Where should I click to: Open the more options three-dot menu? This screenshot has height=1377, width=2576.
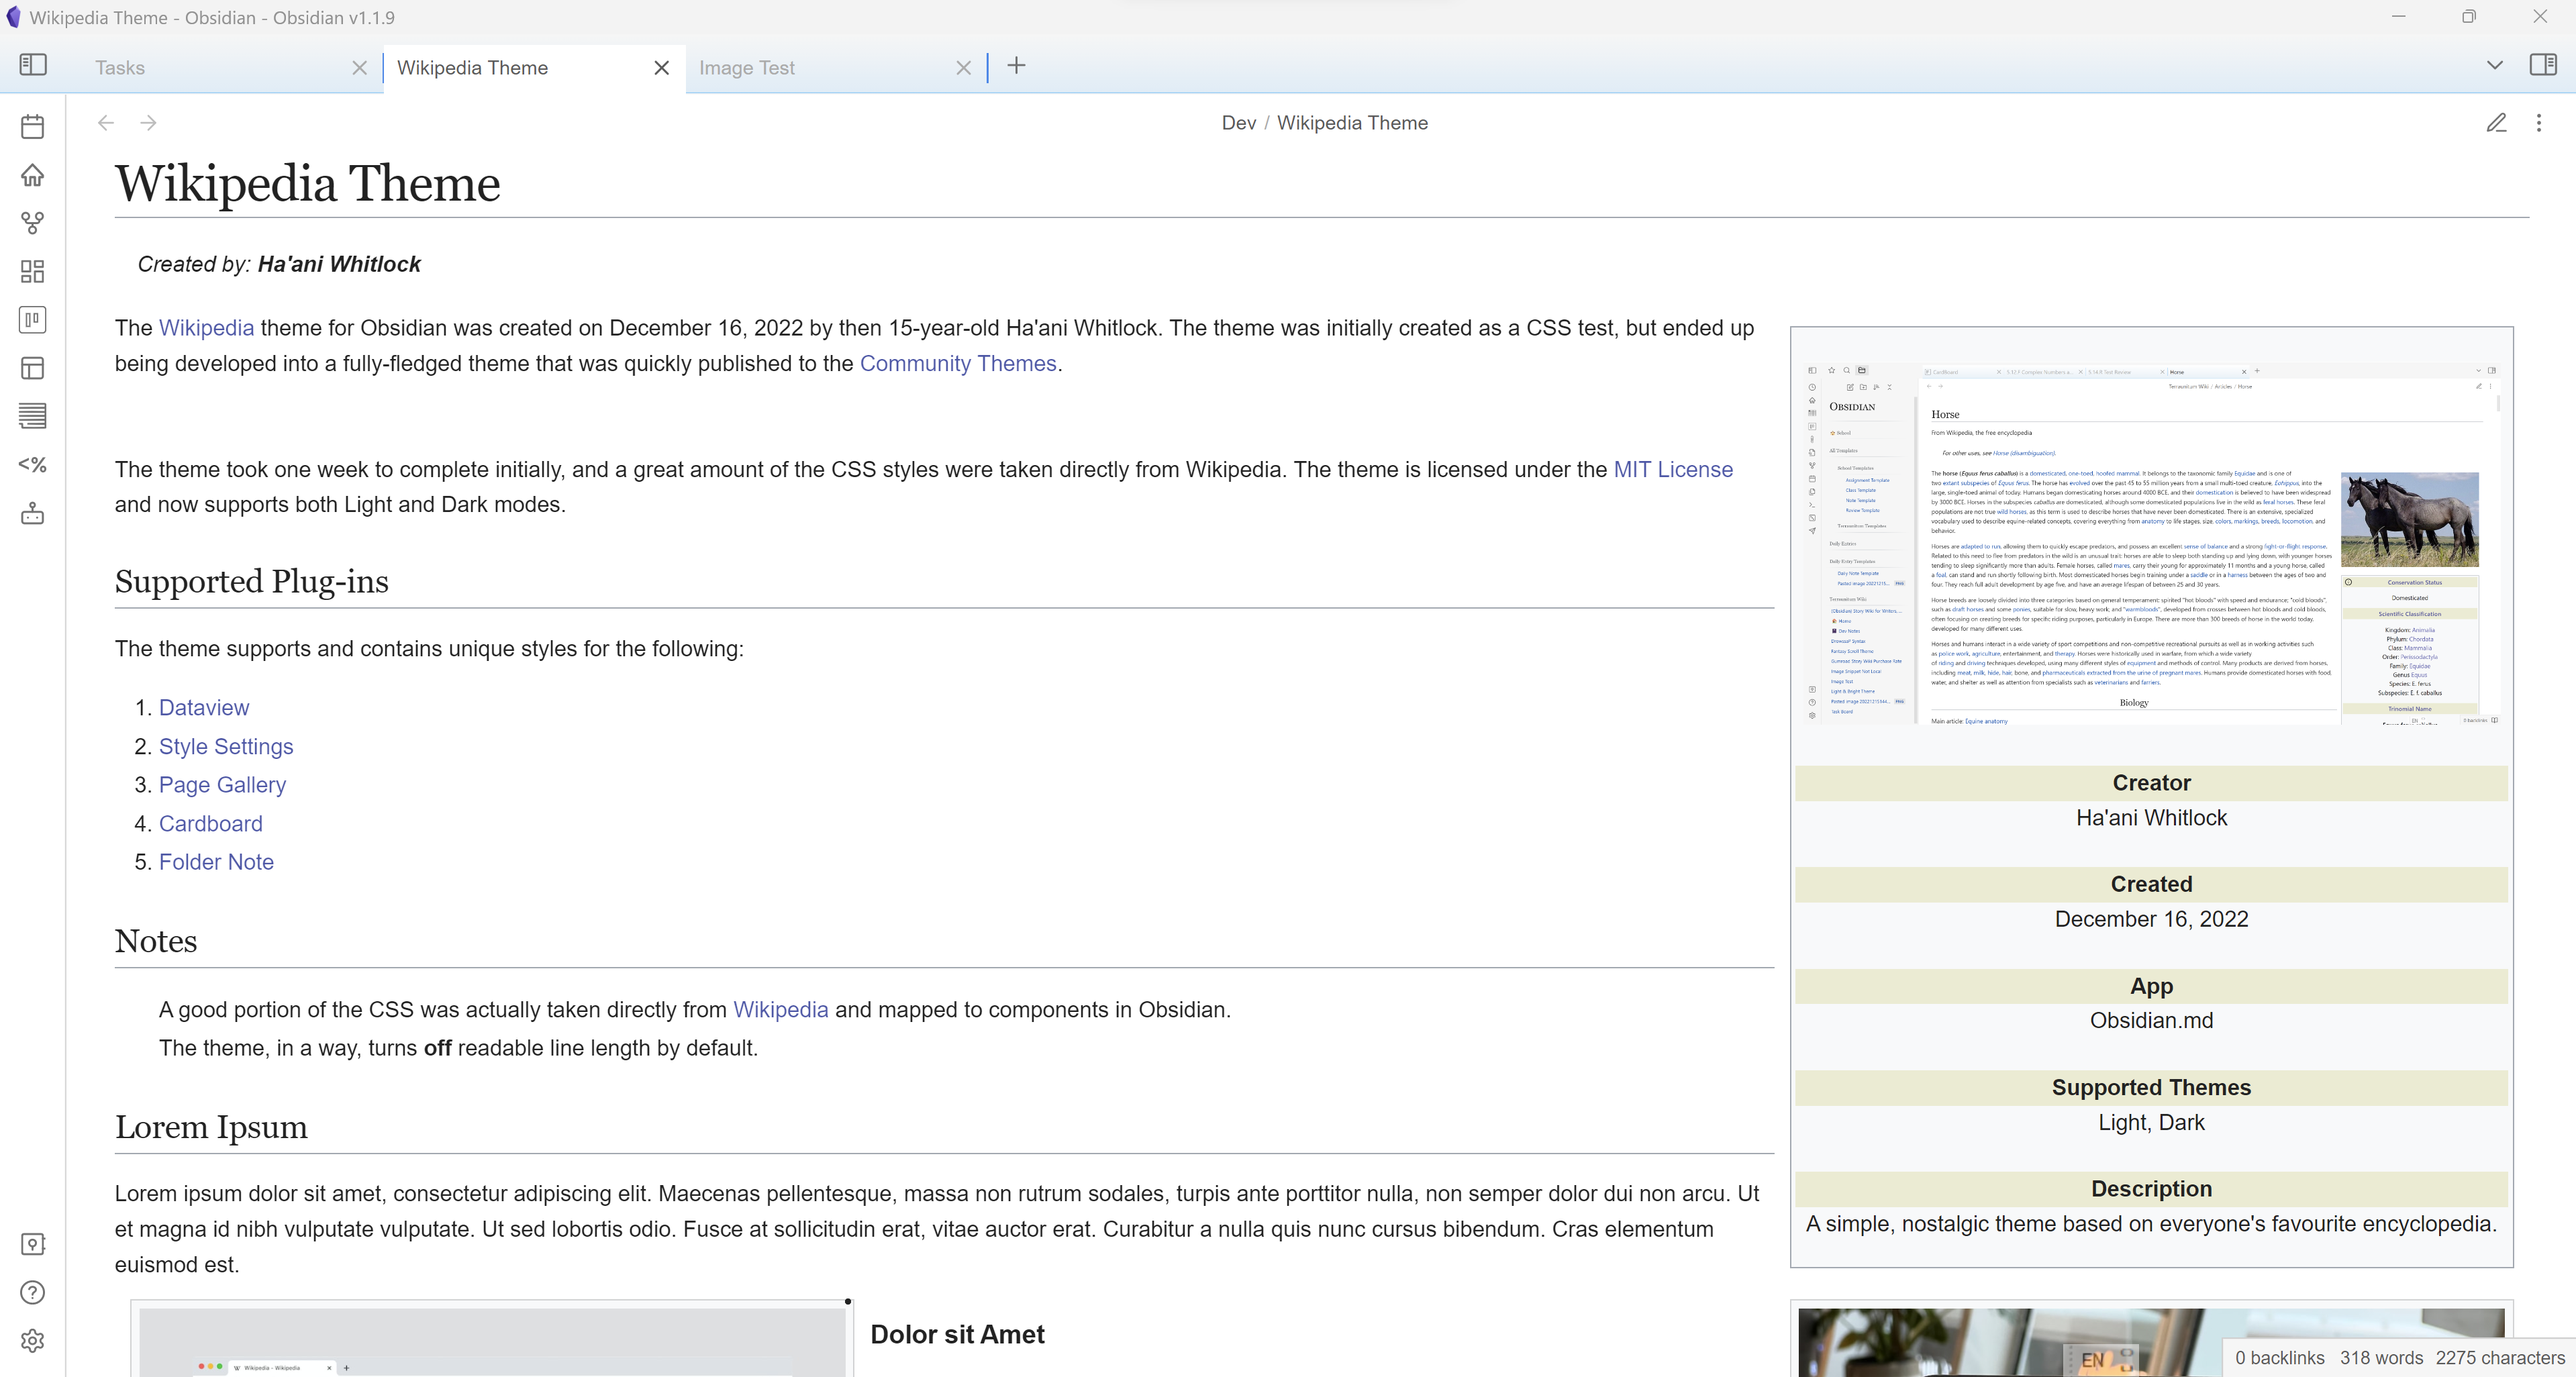(x=2538, y=123)
